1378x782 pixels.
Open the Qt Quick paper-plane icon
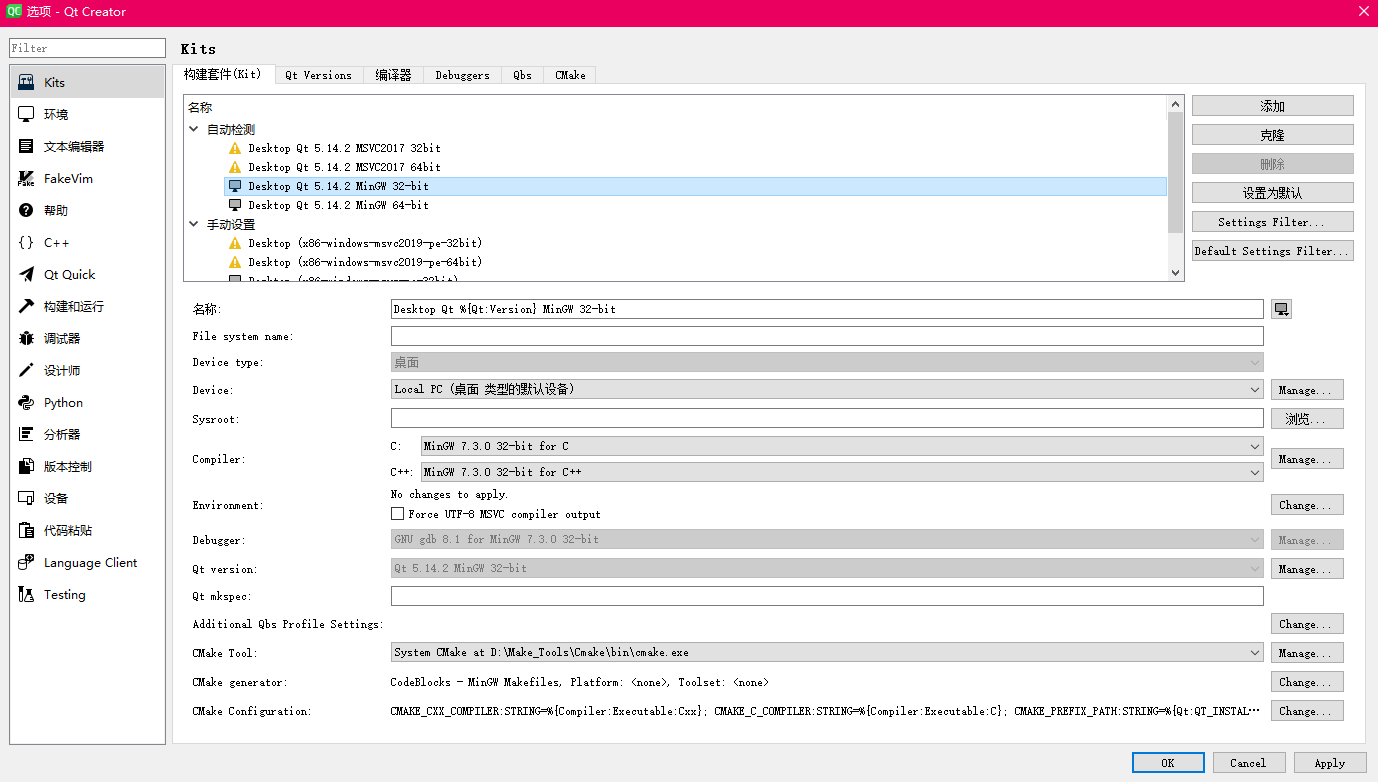27,274
